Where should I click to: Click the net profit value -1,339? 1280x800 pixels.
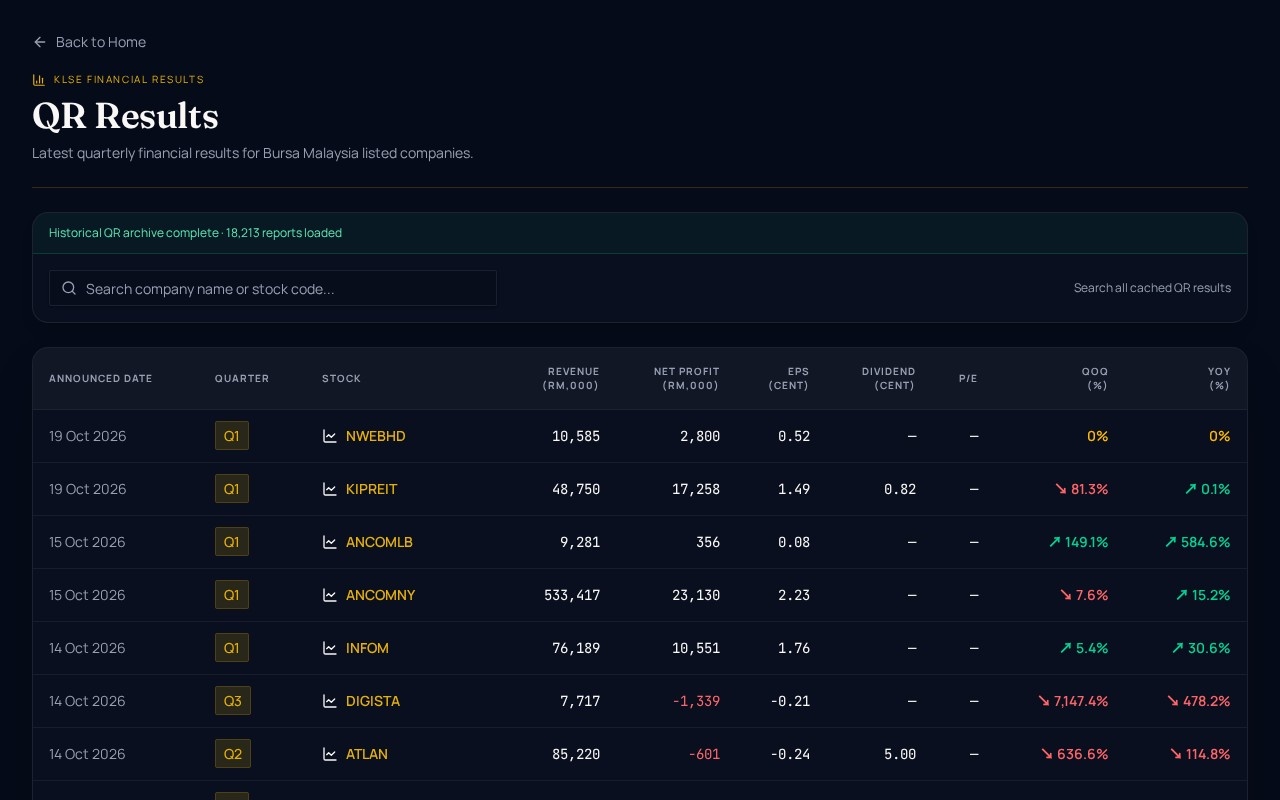pyautogui.click(x=696, y=701)
